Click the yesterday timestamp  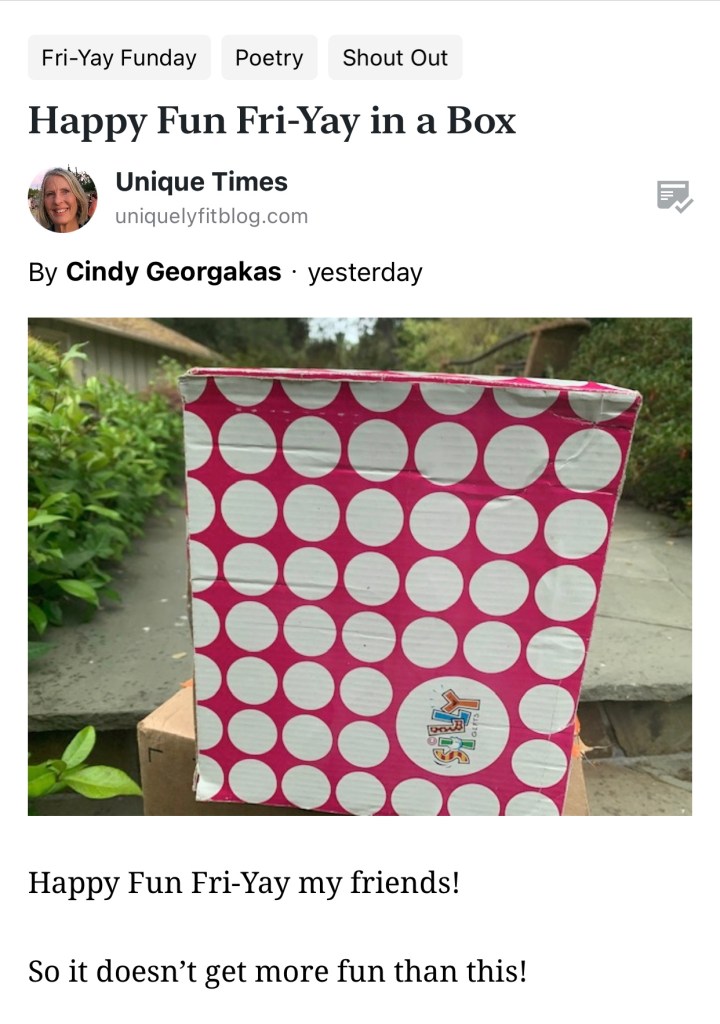coord(365,272)
